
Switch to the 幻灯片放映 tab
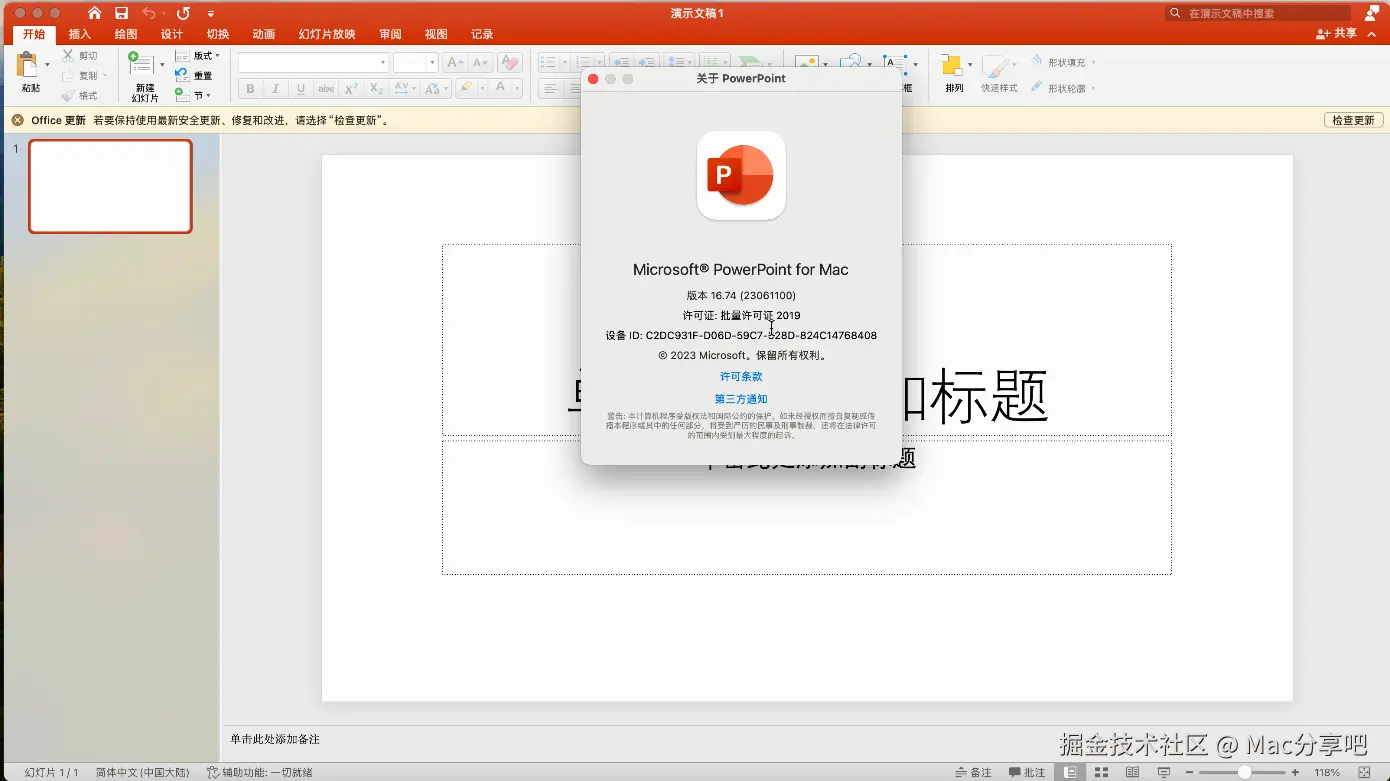tap(327, 34)
